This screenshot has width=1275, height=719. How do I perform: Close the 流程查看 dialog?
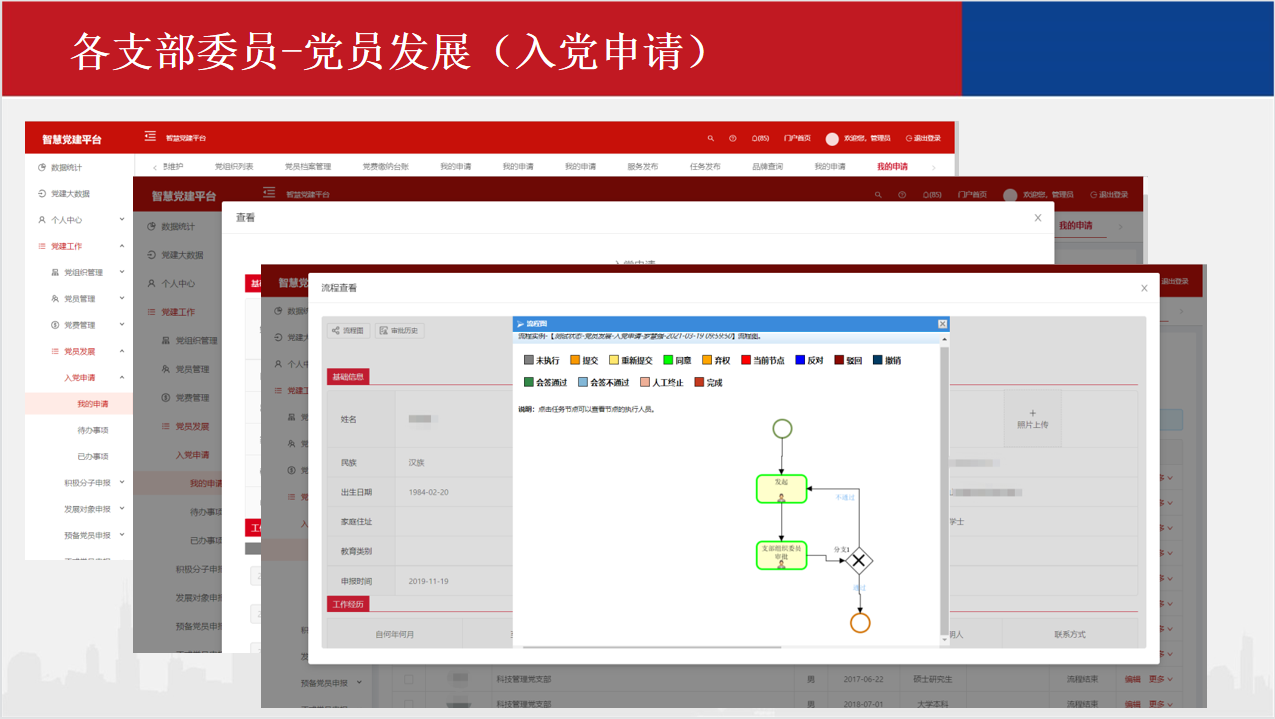pos(1144,288)
